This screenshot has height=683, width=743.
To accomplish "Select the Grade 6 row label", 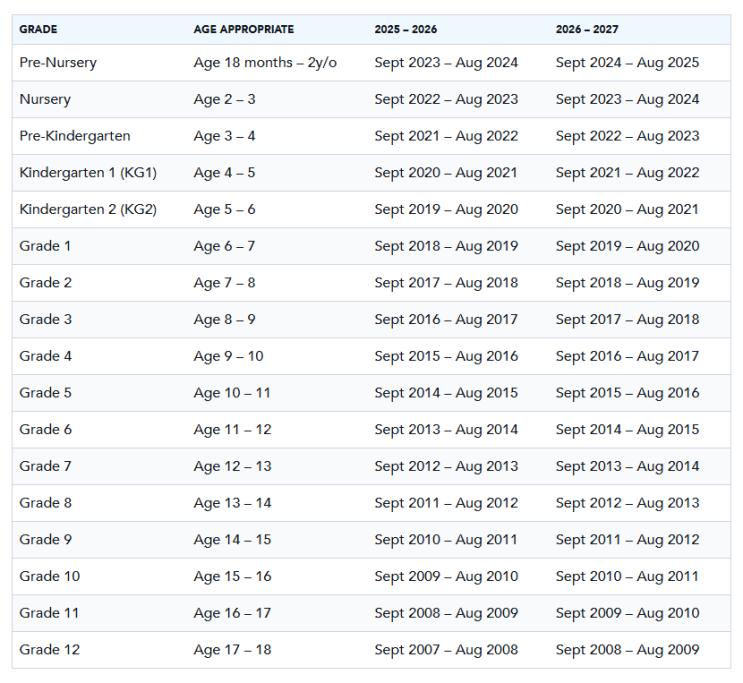I will coord(45,429).
